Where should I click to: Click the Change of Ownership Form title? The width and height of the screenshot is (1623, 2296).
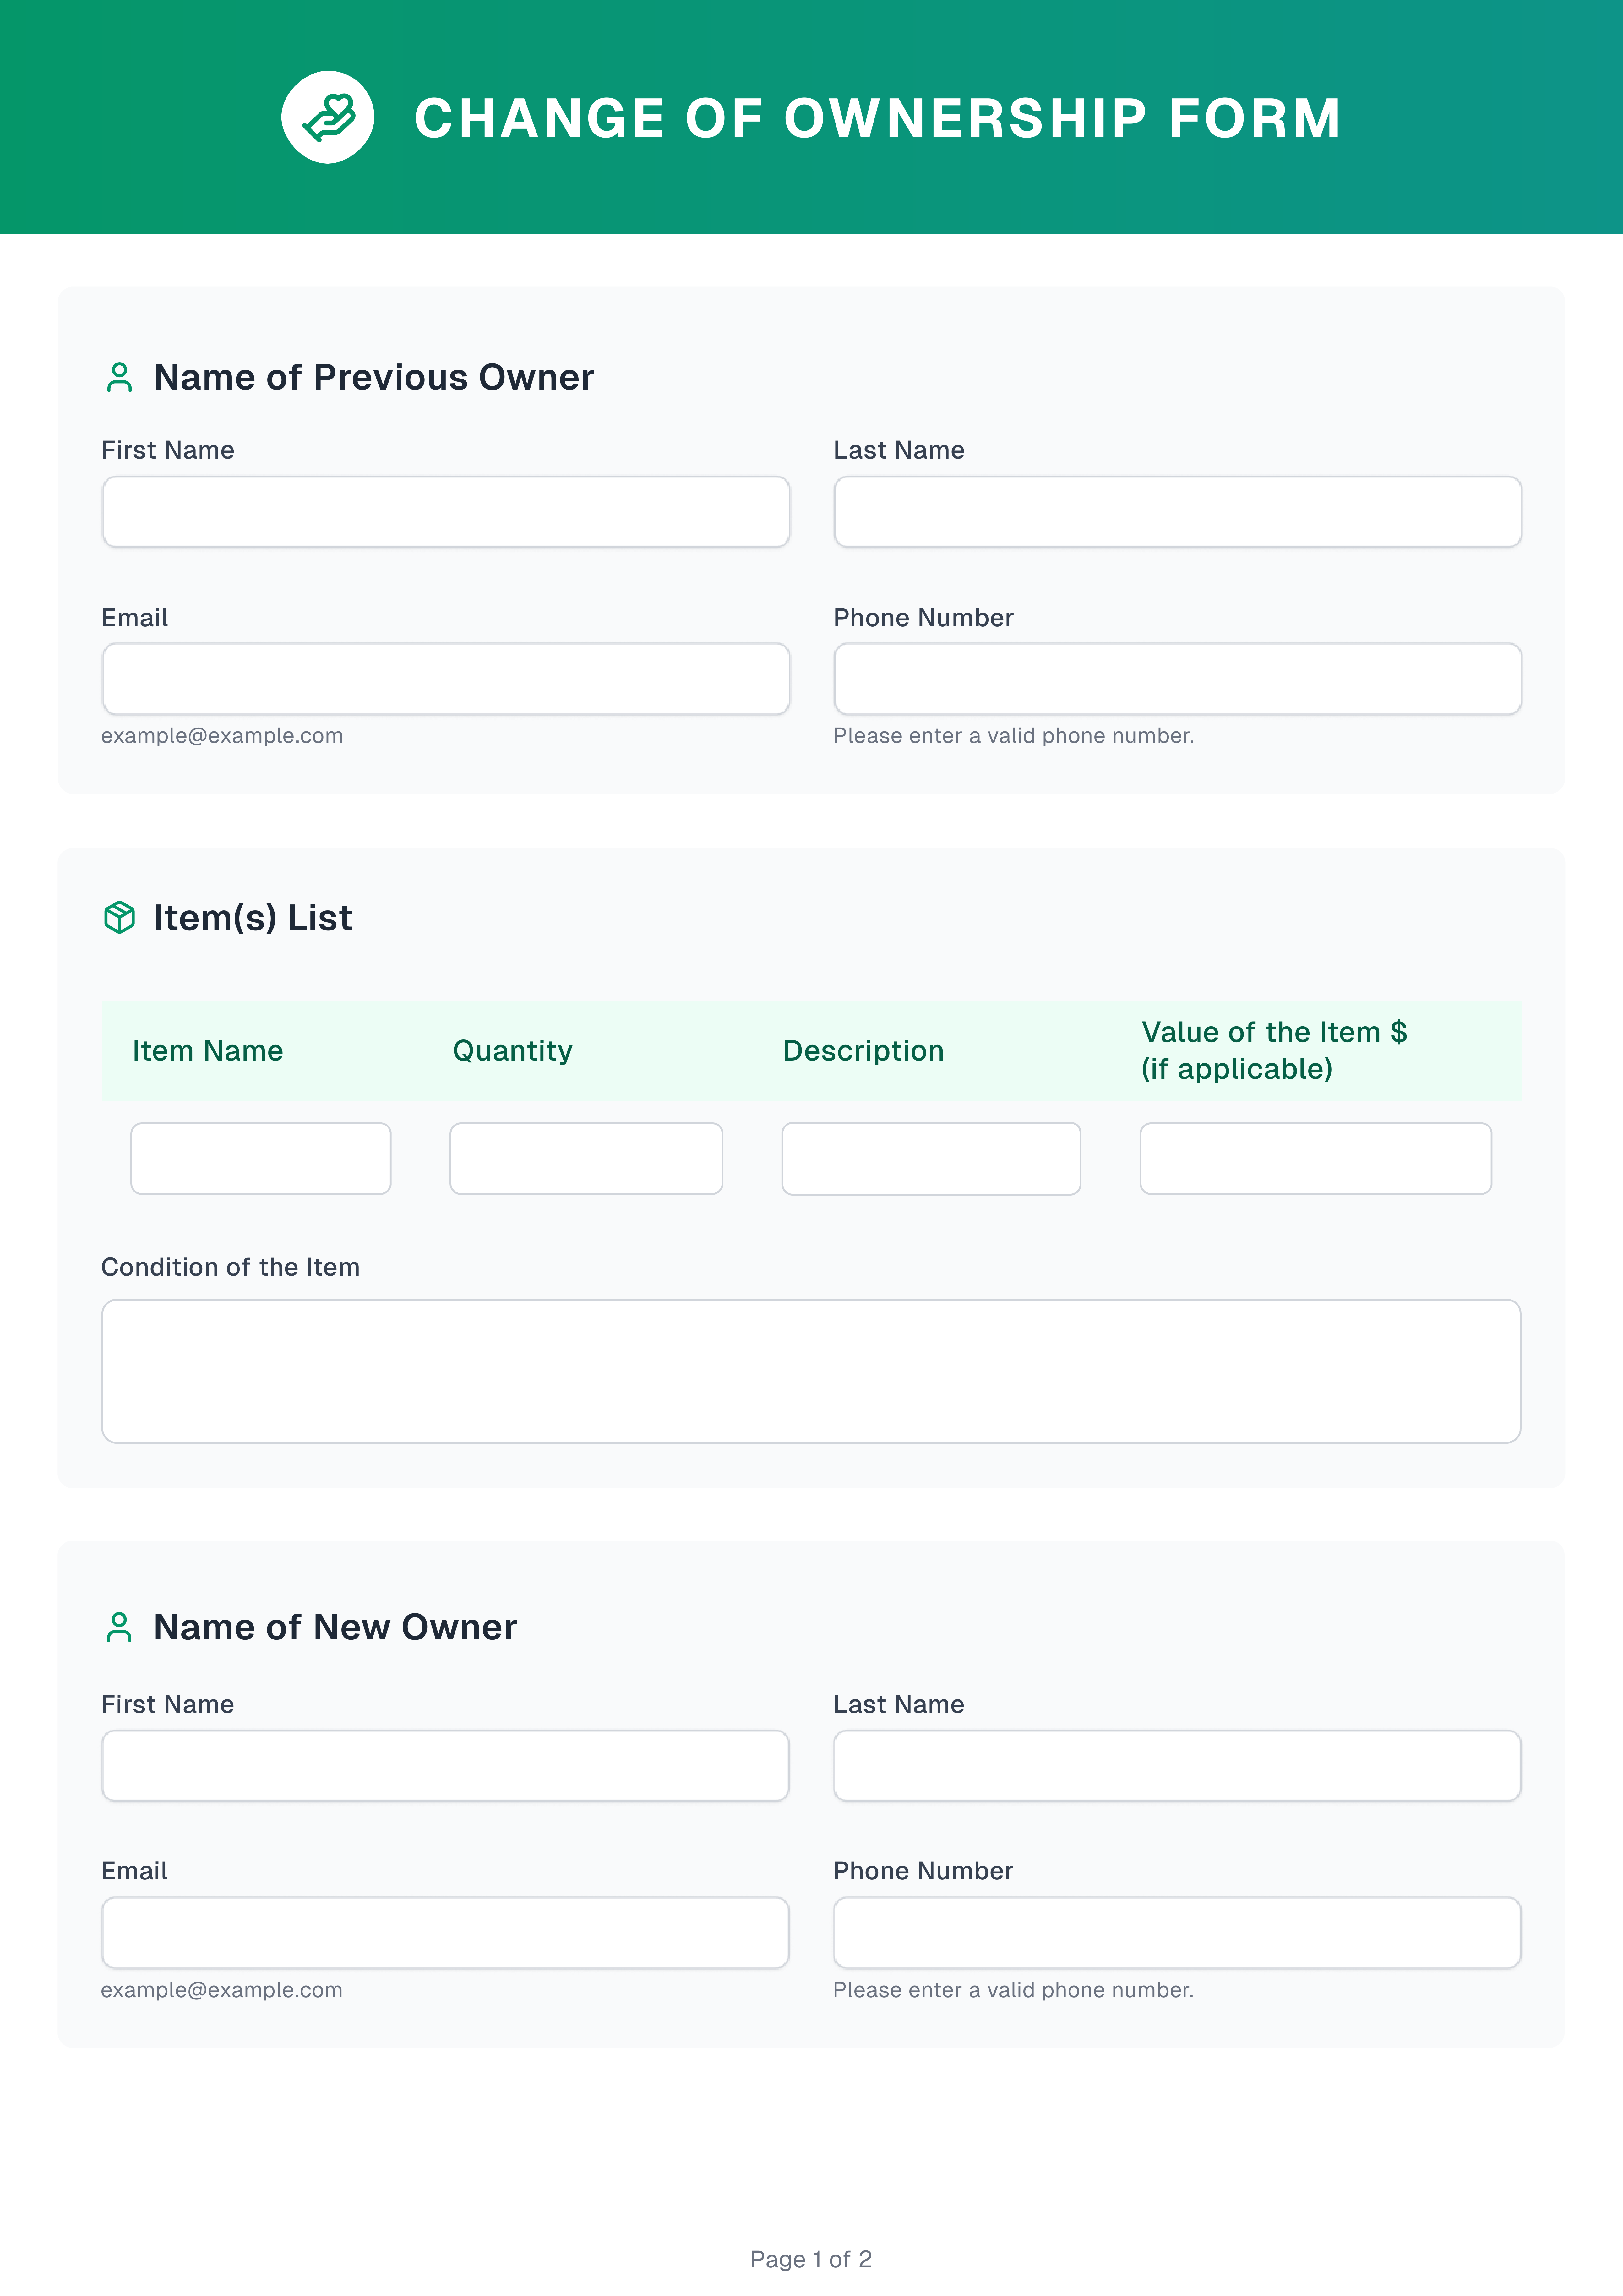click(x=877, y=118)
